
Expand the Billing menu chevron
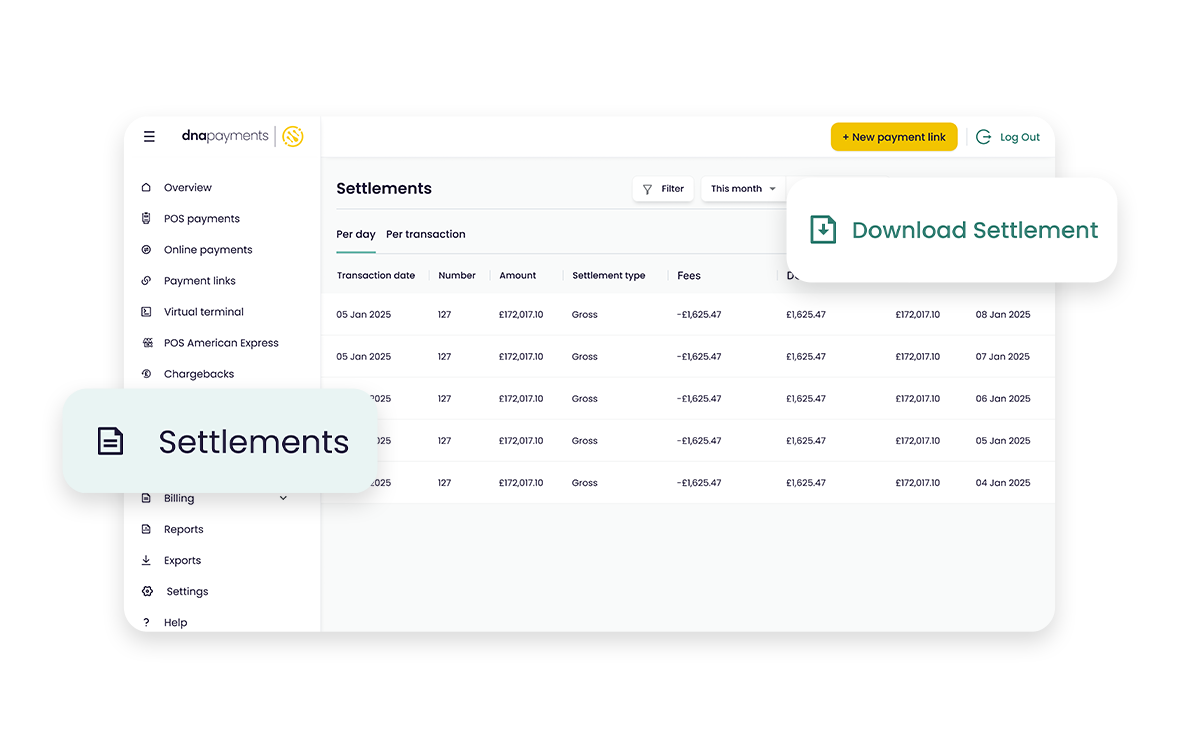point(283,499)
